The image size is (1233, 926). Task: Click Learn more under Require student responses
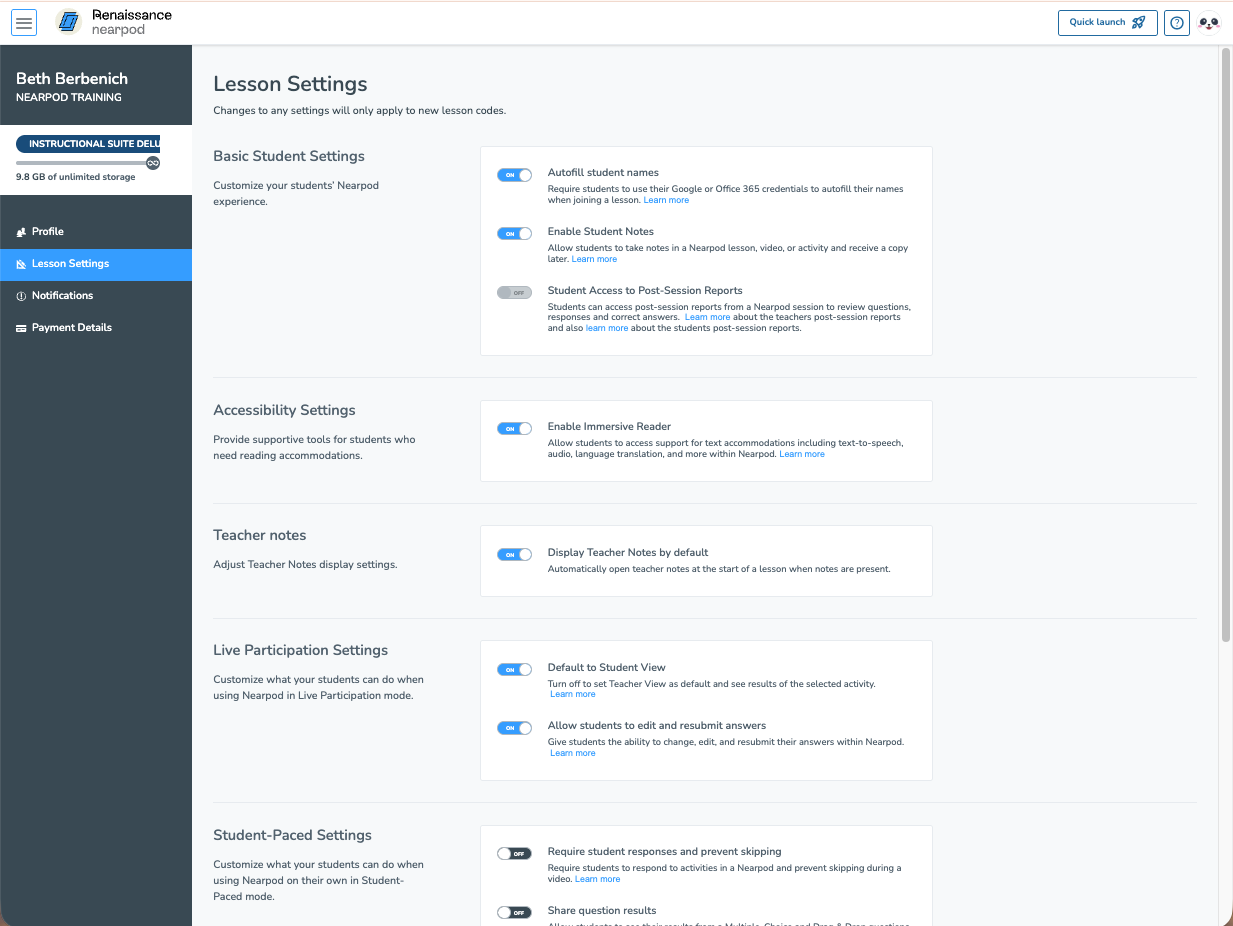click(x=598, y=879)
